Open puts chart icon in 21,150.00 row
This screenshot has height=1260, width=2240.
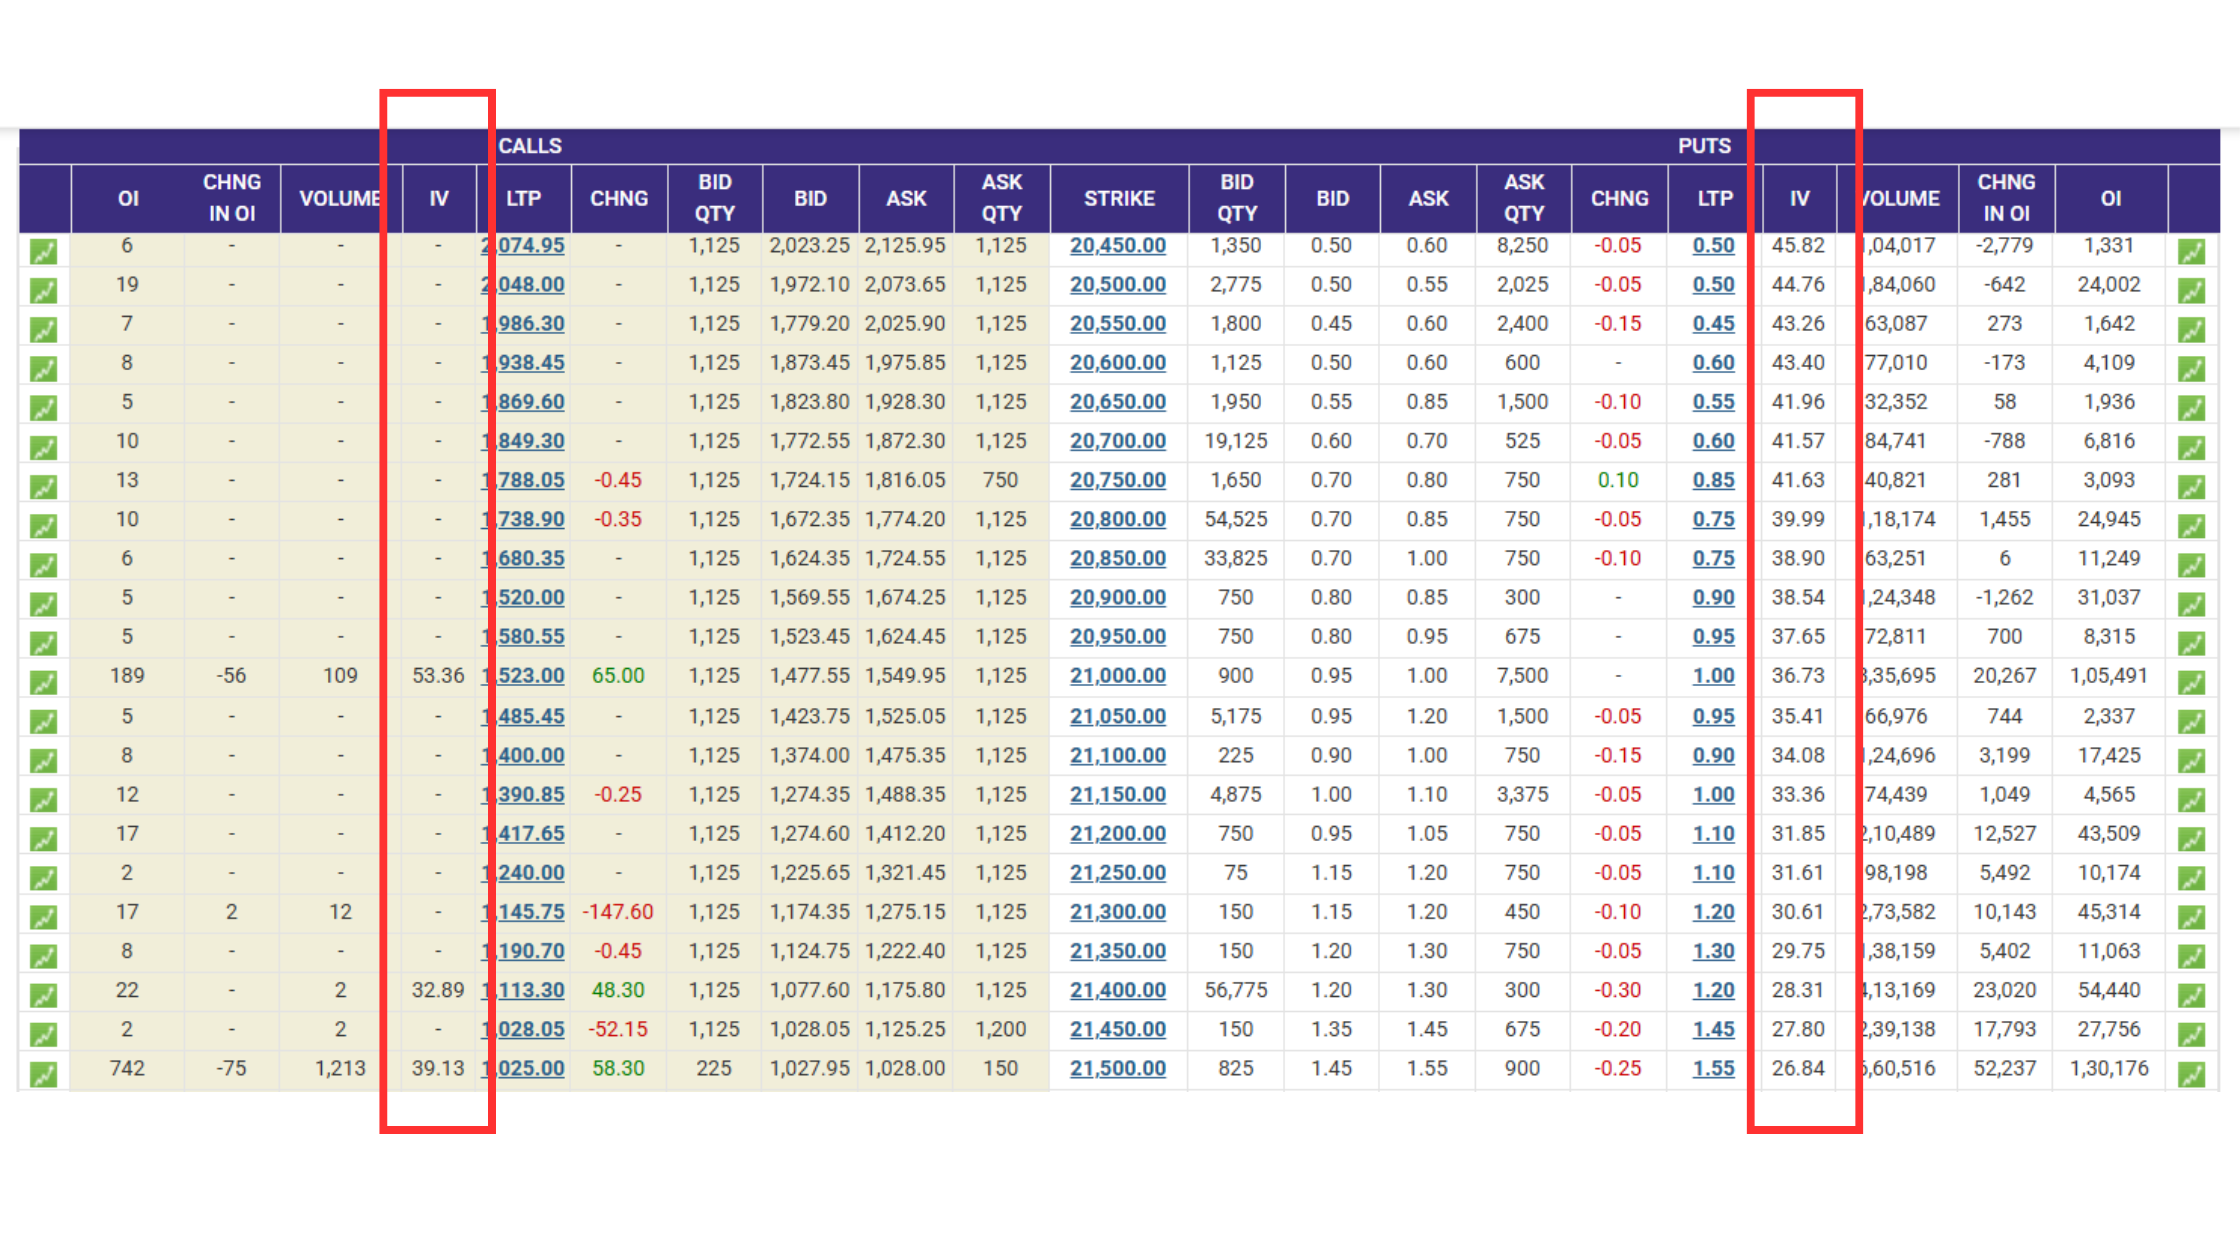point(2191,800)
